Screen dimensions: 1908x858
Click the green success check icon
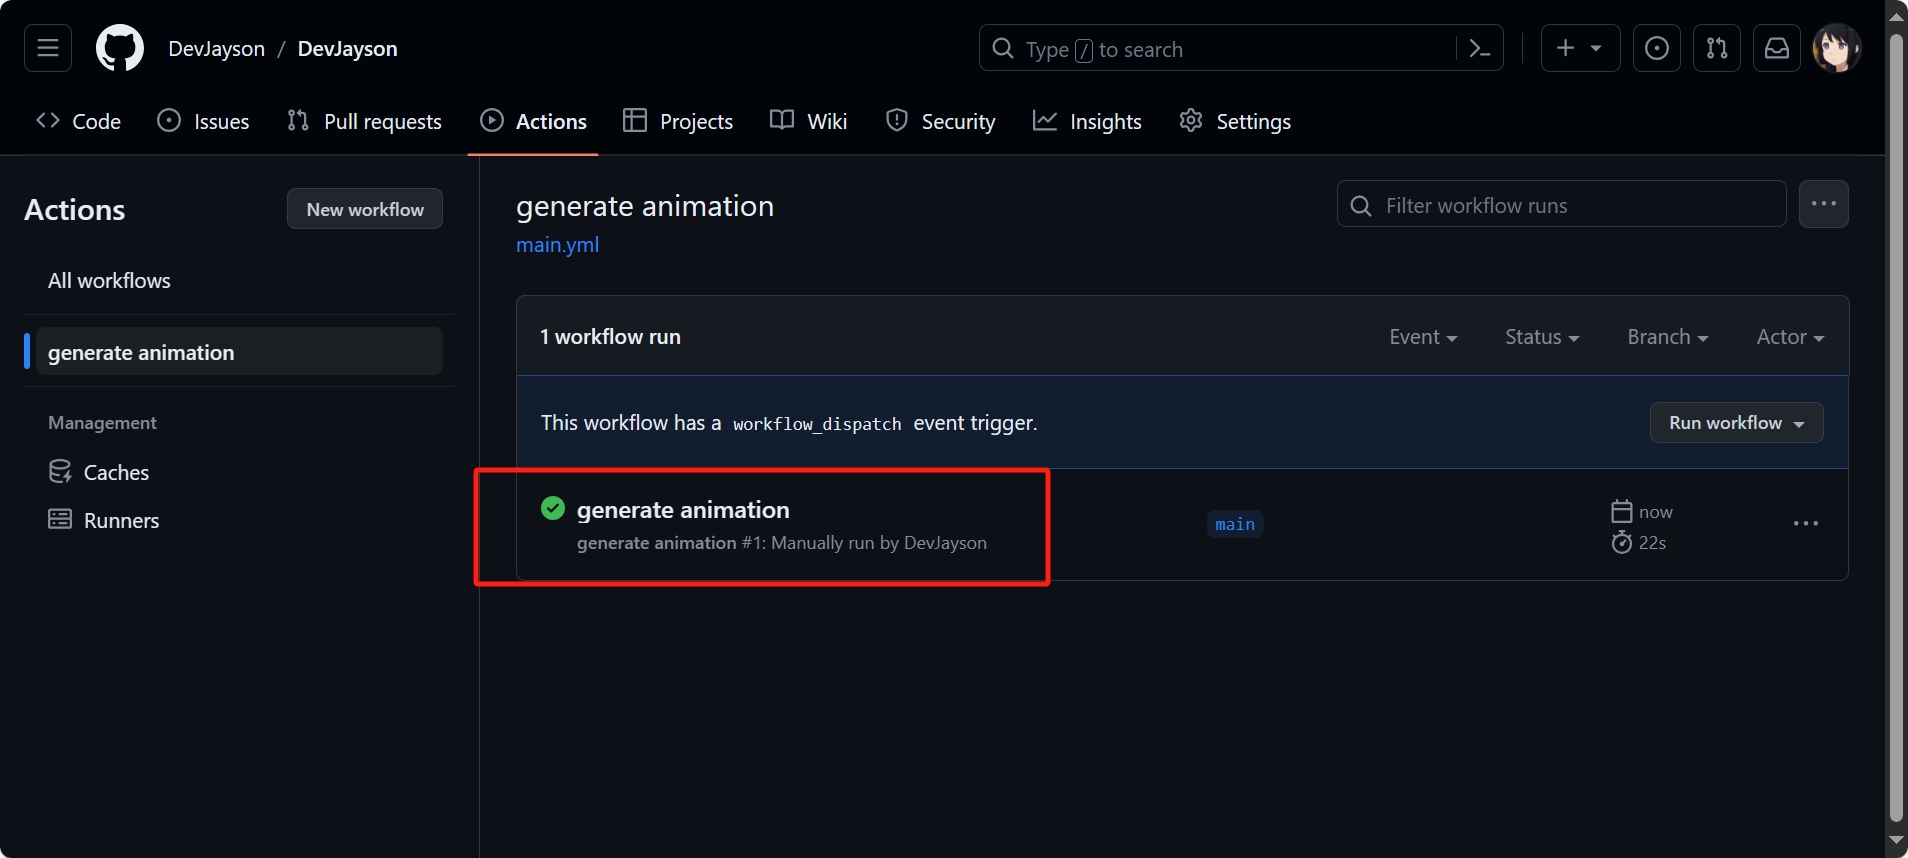pos(553,508)
